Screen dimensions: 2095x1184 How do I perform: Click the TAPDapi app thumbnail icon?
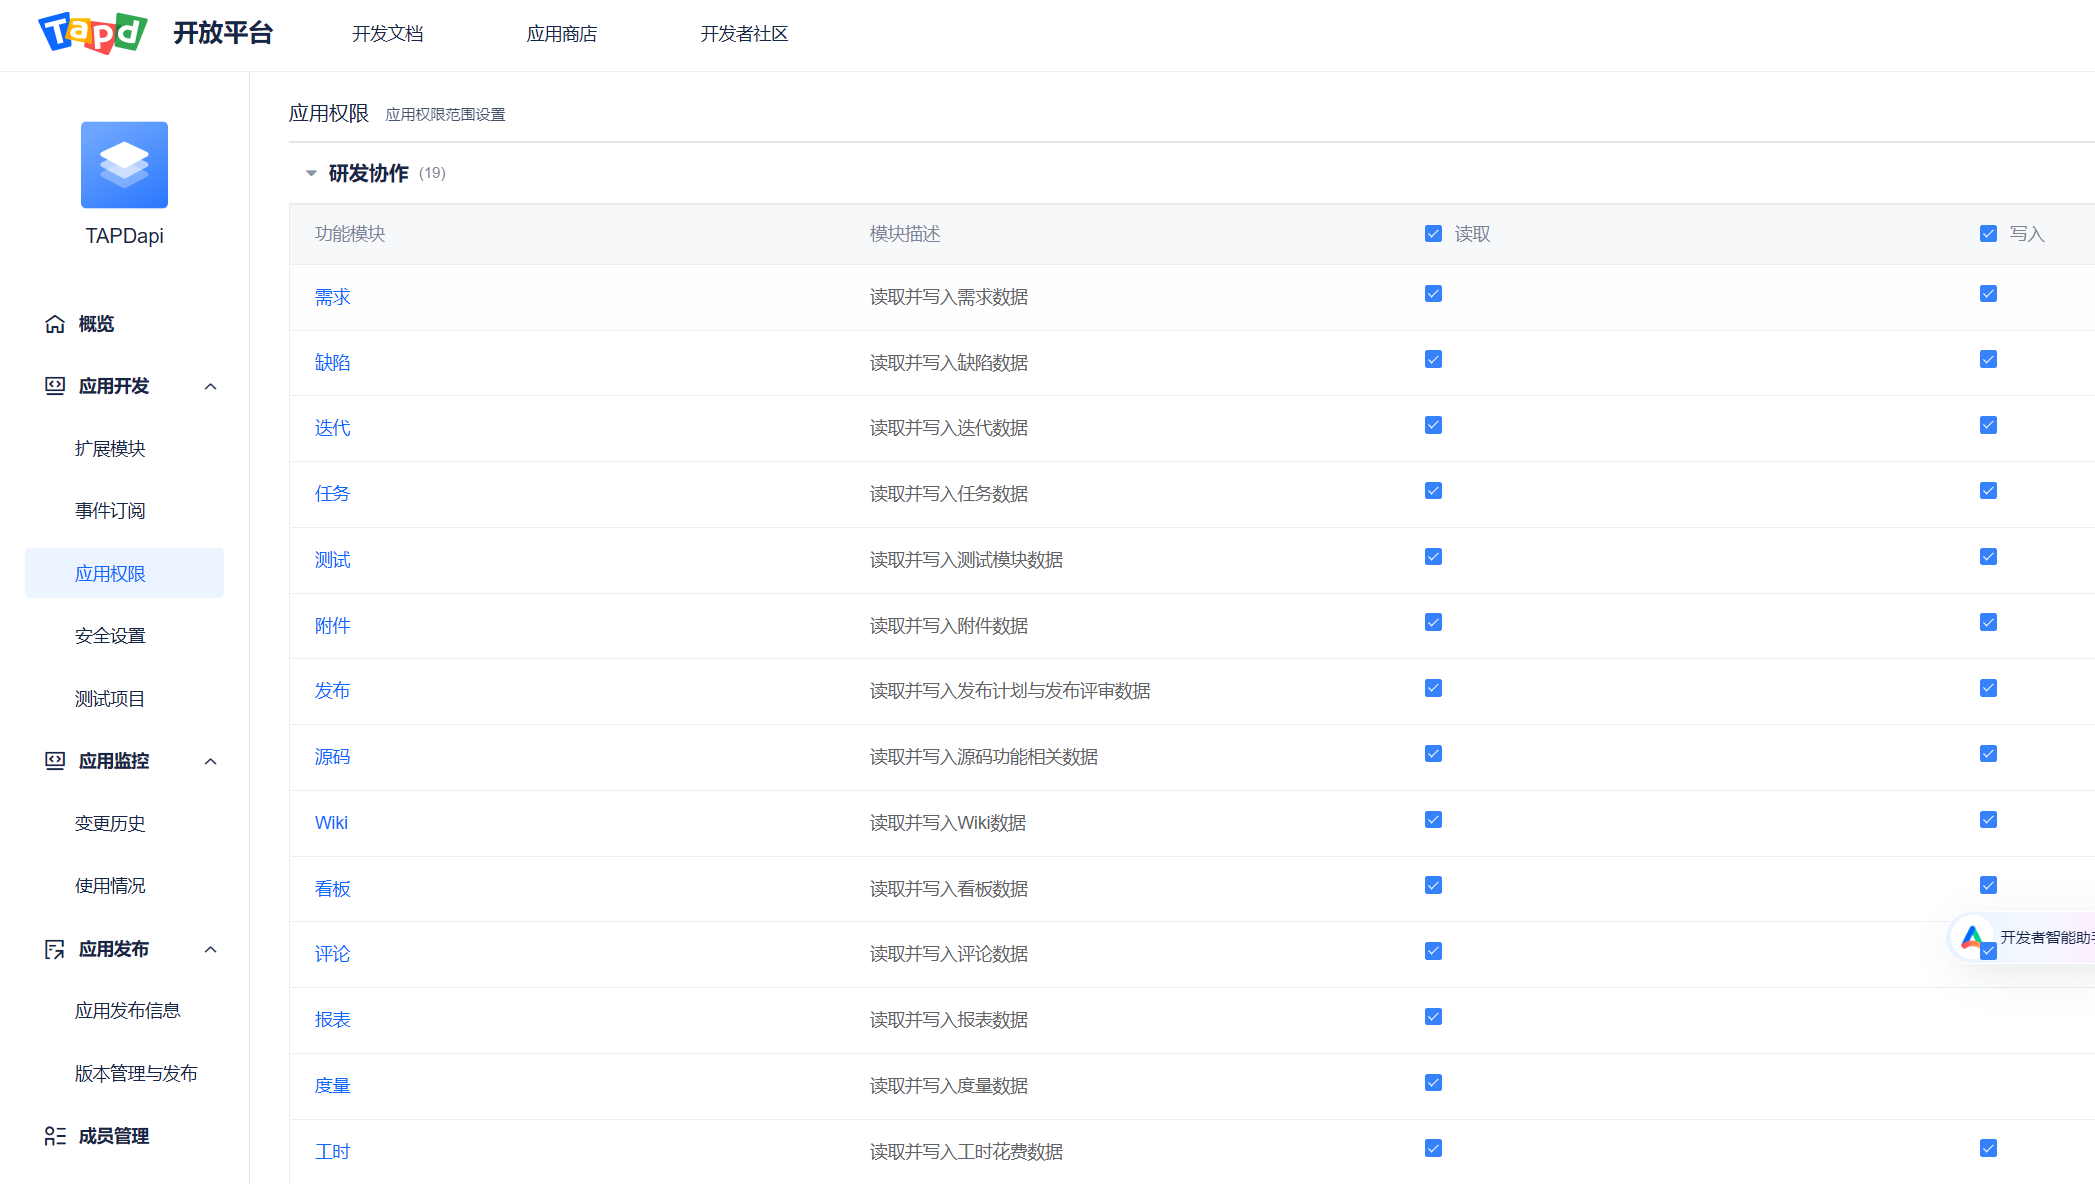pos(124,165)
